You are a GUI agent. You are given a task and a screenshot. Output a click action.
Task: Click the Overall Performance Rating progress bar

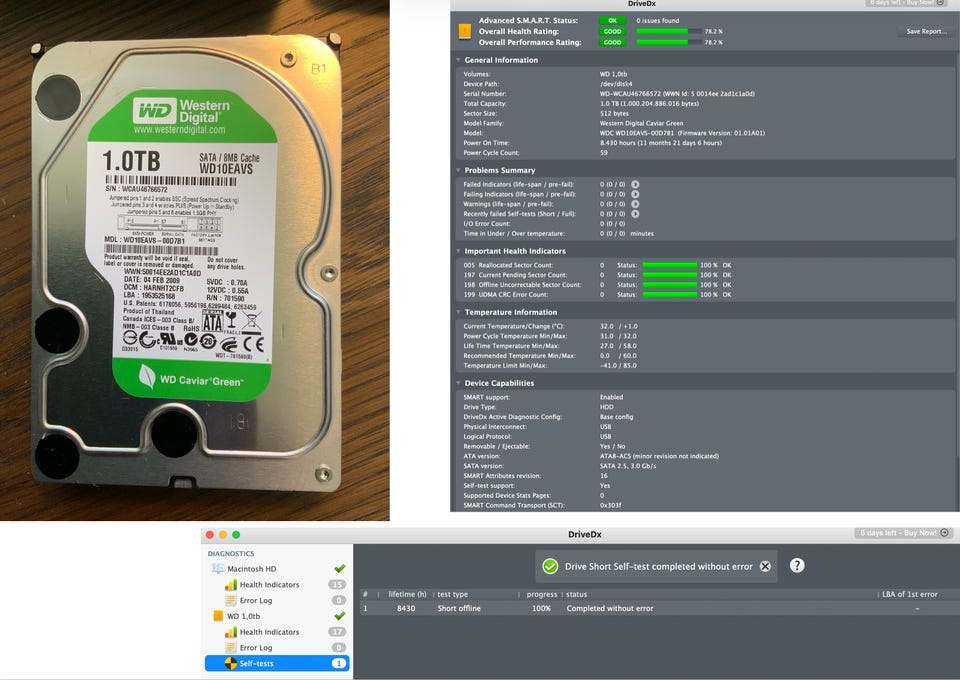[x=669, y=42]
